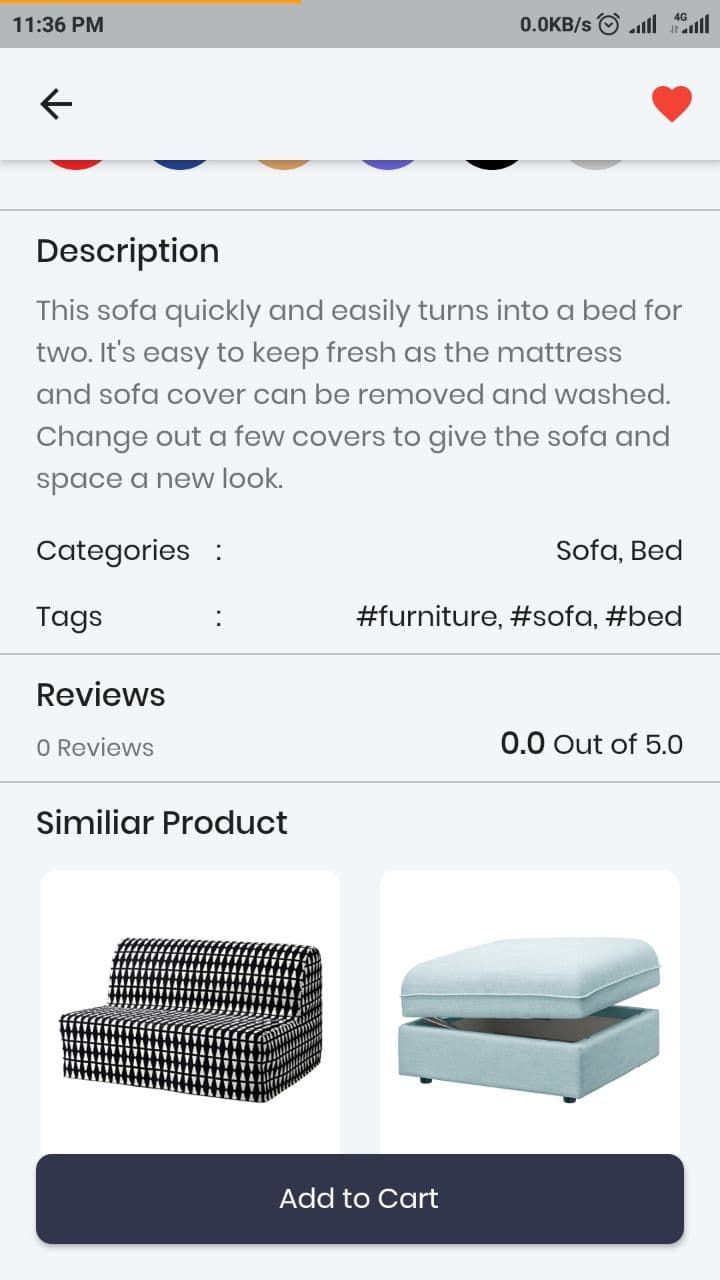Pick the gray color swatch

coord(596,164)
